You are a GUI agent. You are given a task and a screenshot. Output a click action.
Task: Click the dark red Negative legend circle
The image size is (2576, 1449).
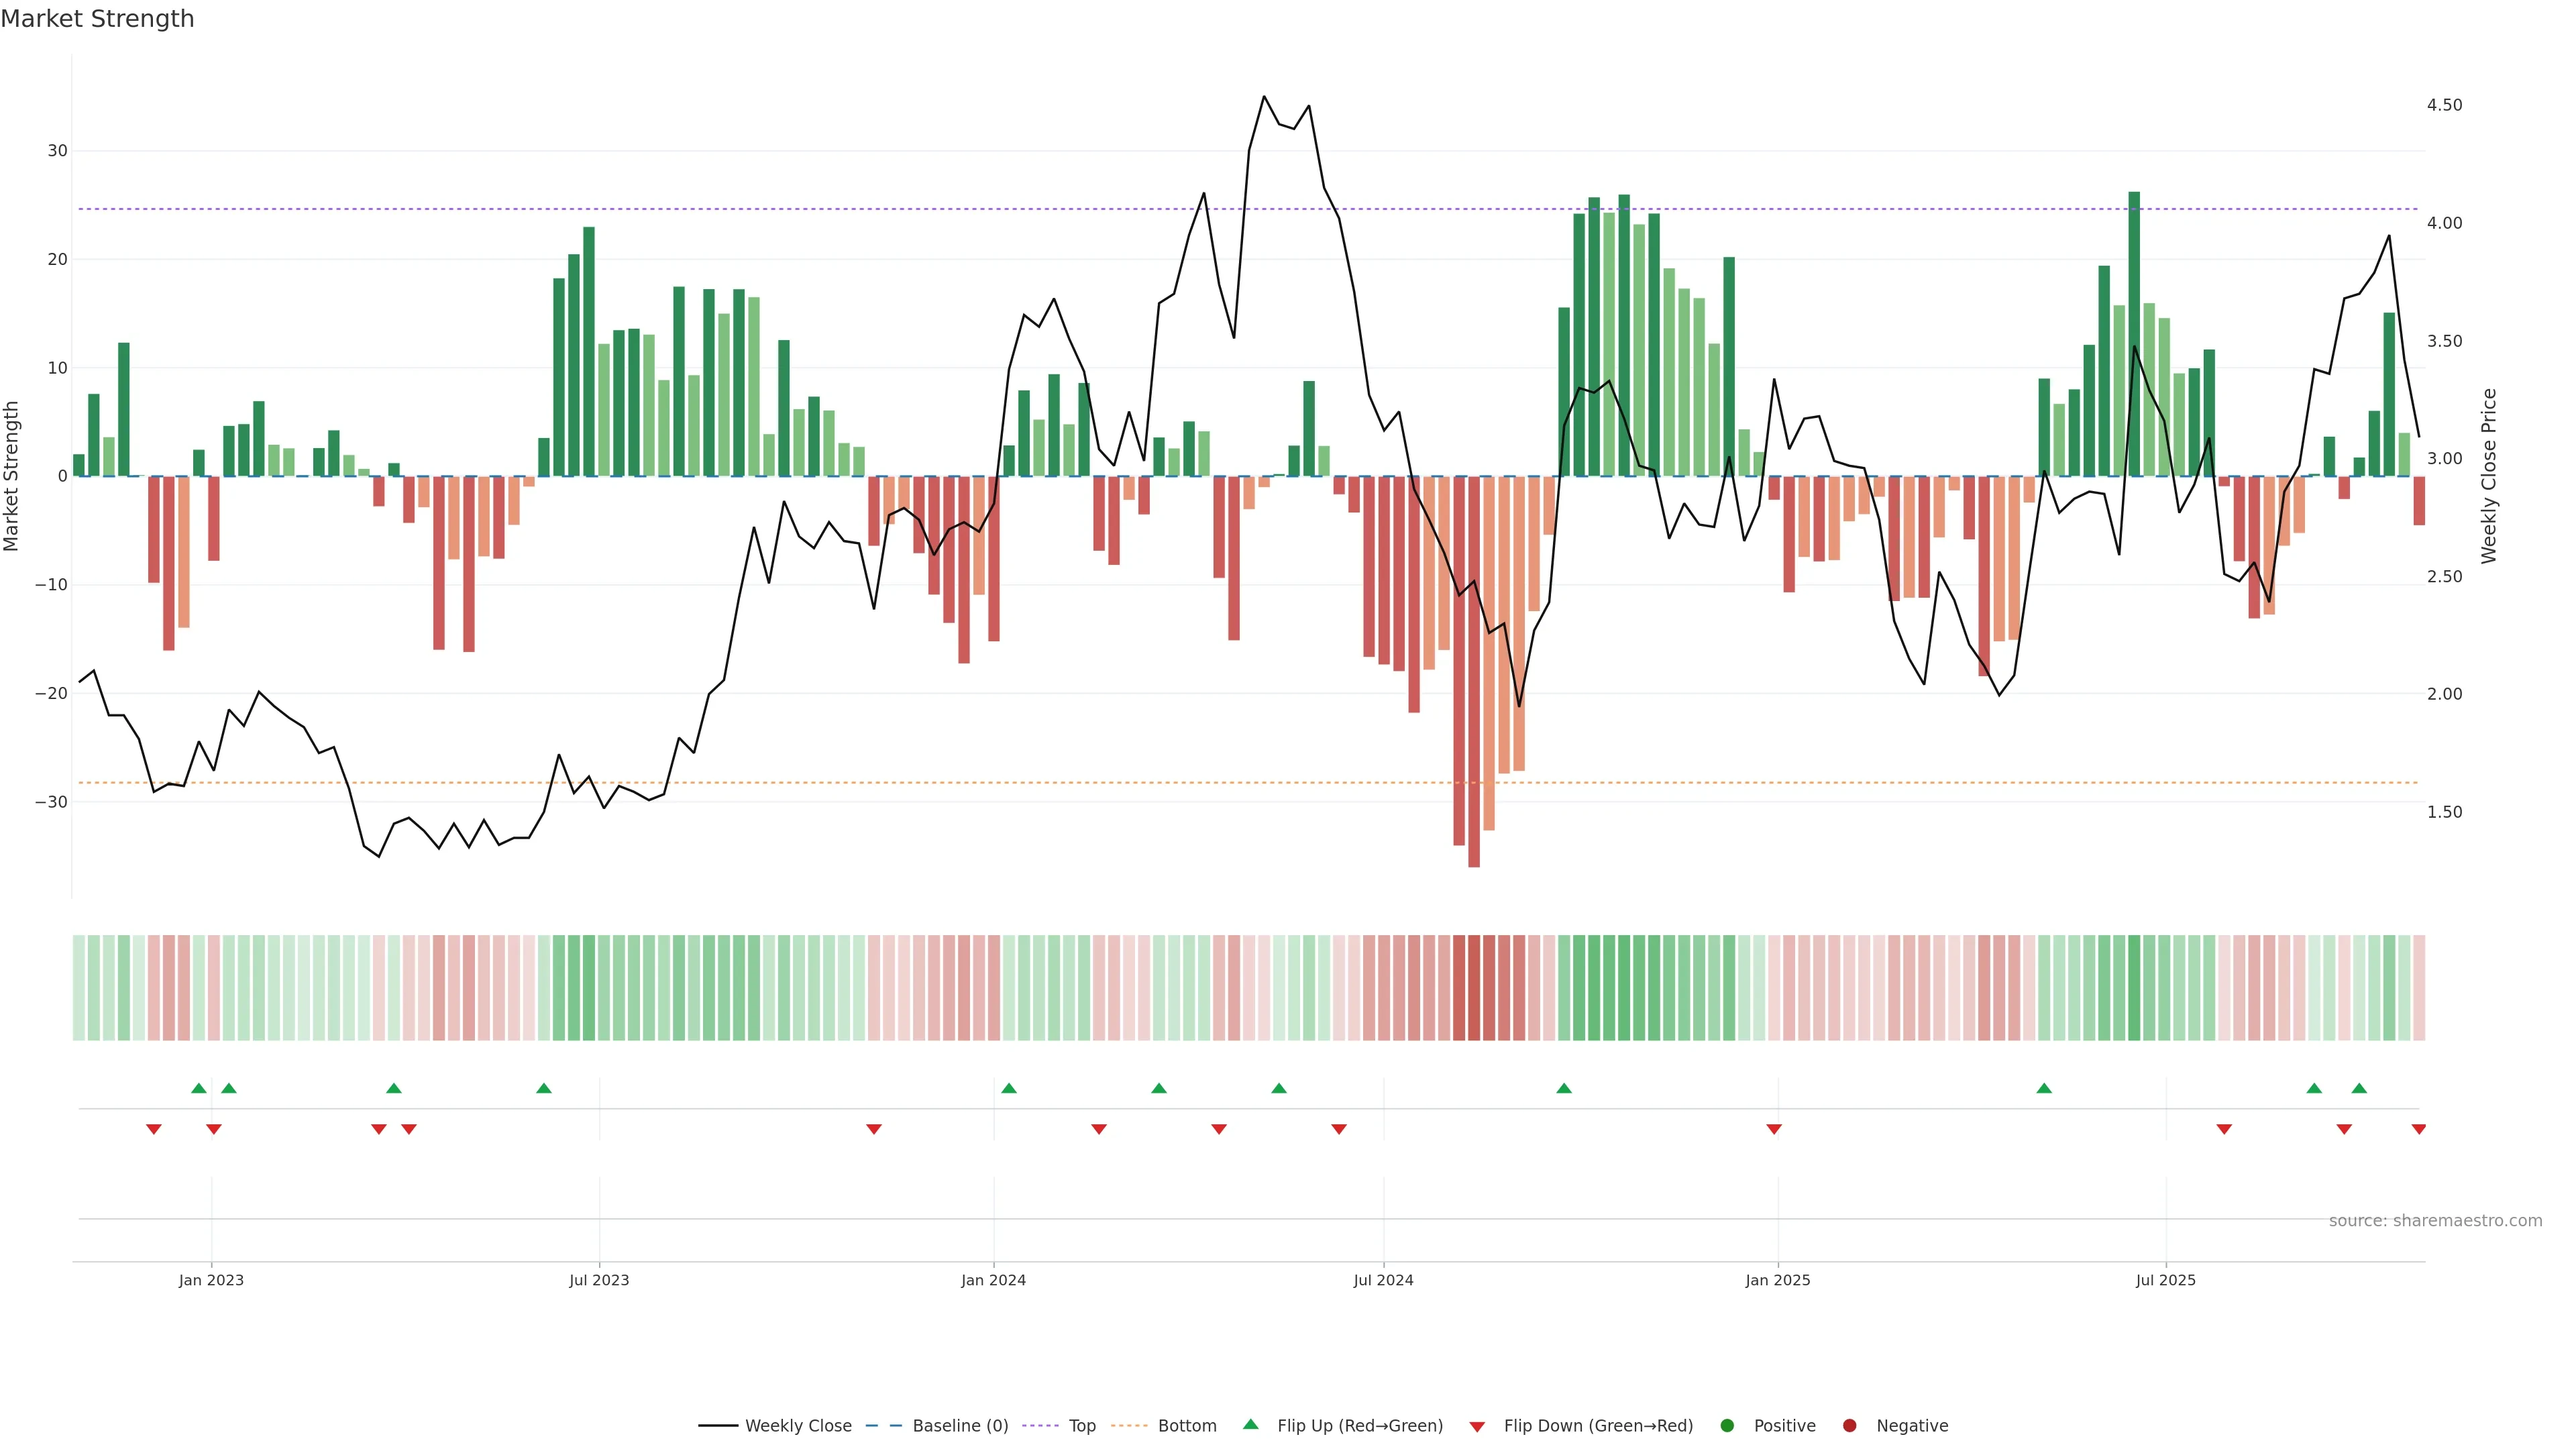(x=1849, y=1425)
